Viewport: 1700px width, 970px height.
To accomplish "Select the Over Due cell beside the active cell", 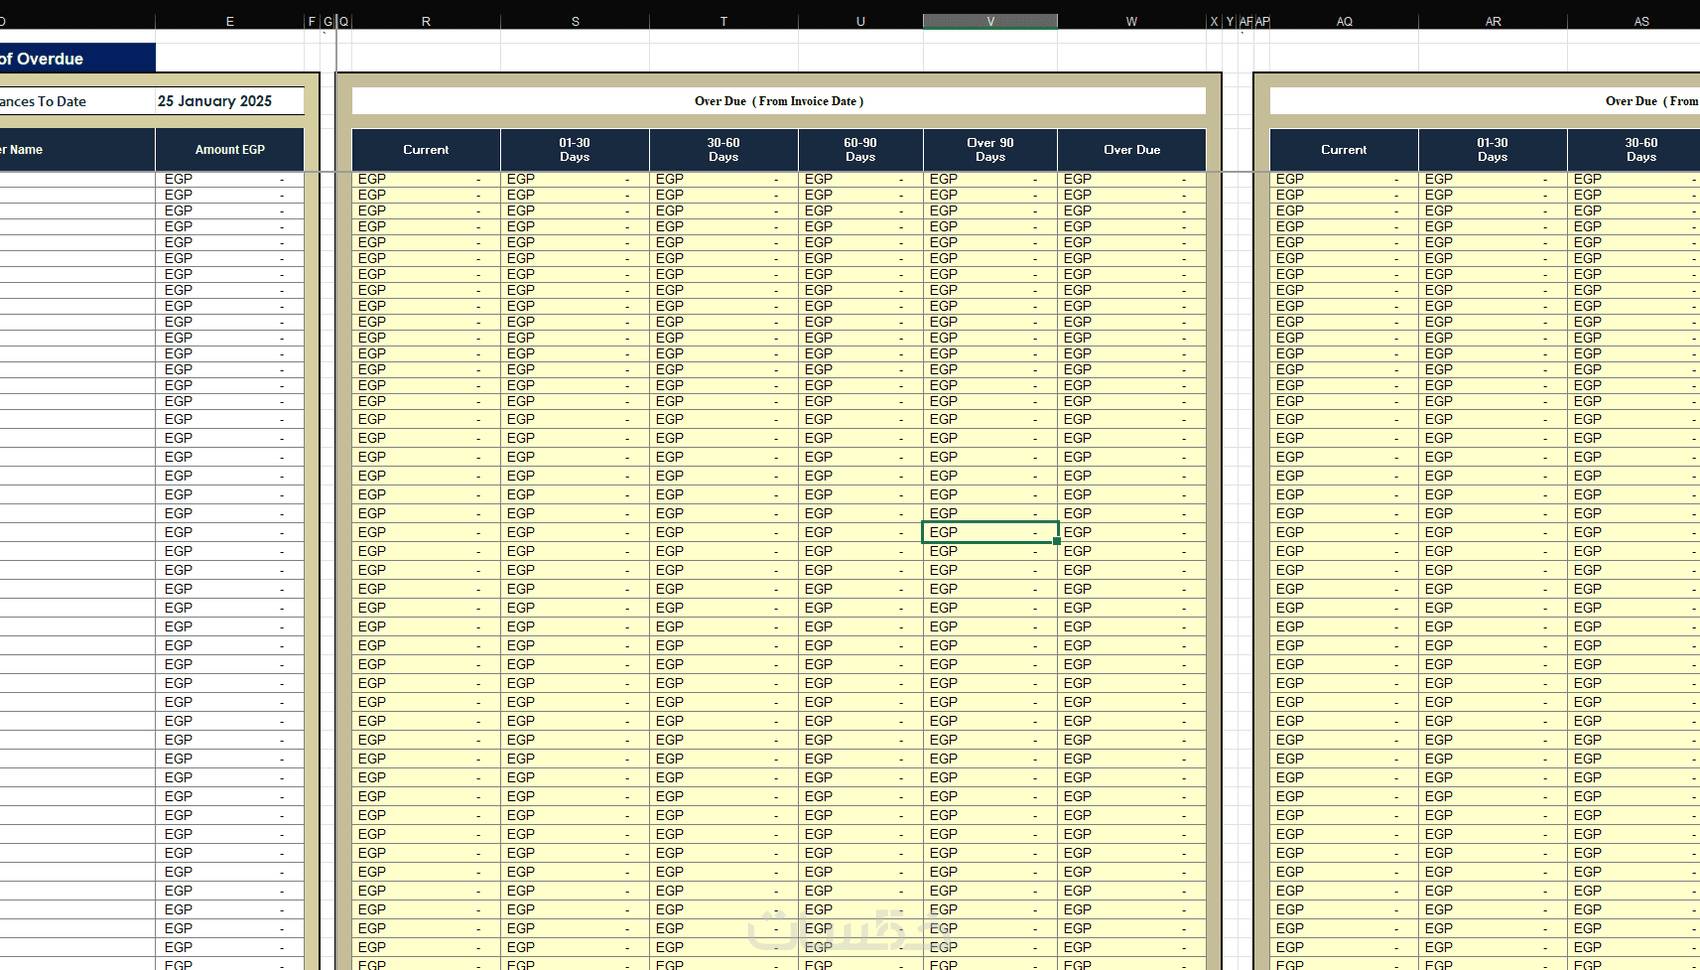I will pos(1132,532).
